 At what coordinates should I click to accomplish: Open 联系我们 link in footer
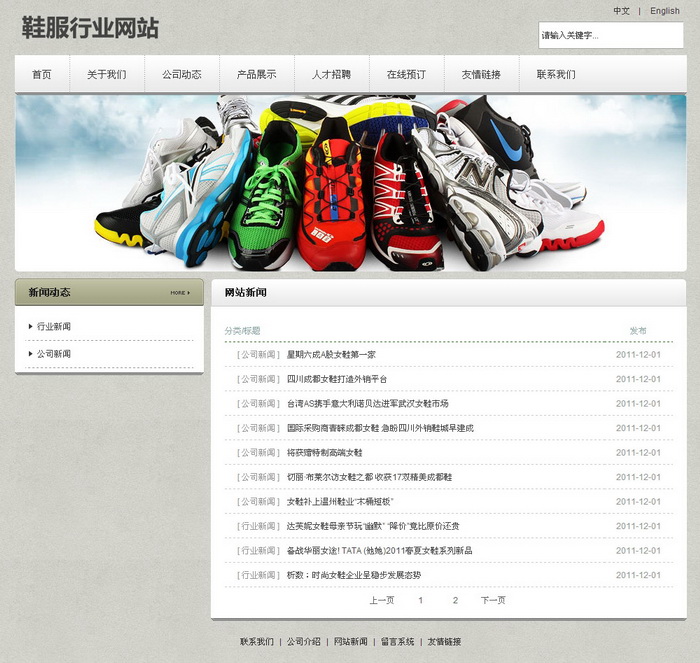257,642
